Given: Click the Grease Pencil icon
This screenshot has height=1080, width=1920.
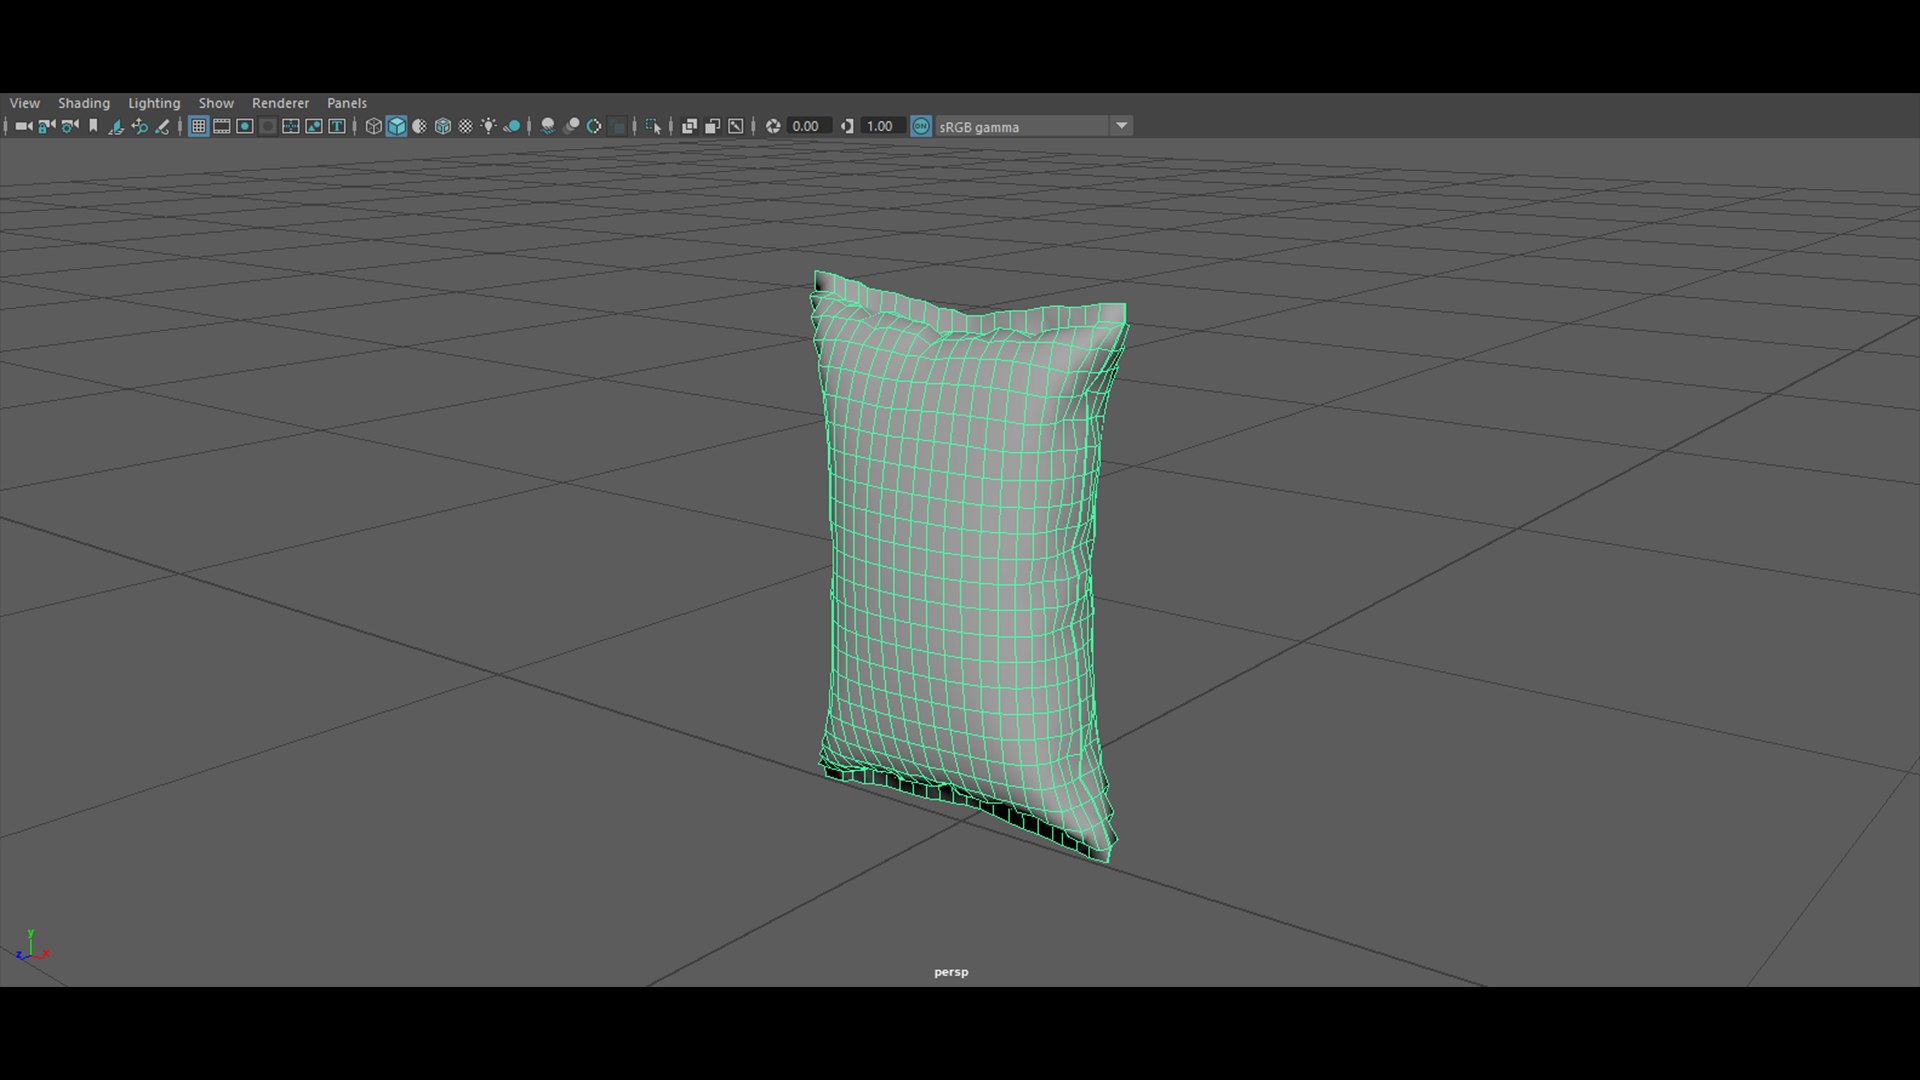Looking at the screenshot, I should click(162, 126).
